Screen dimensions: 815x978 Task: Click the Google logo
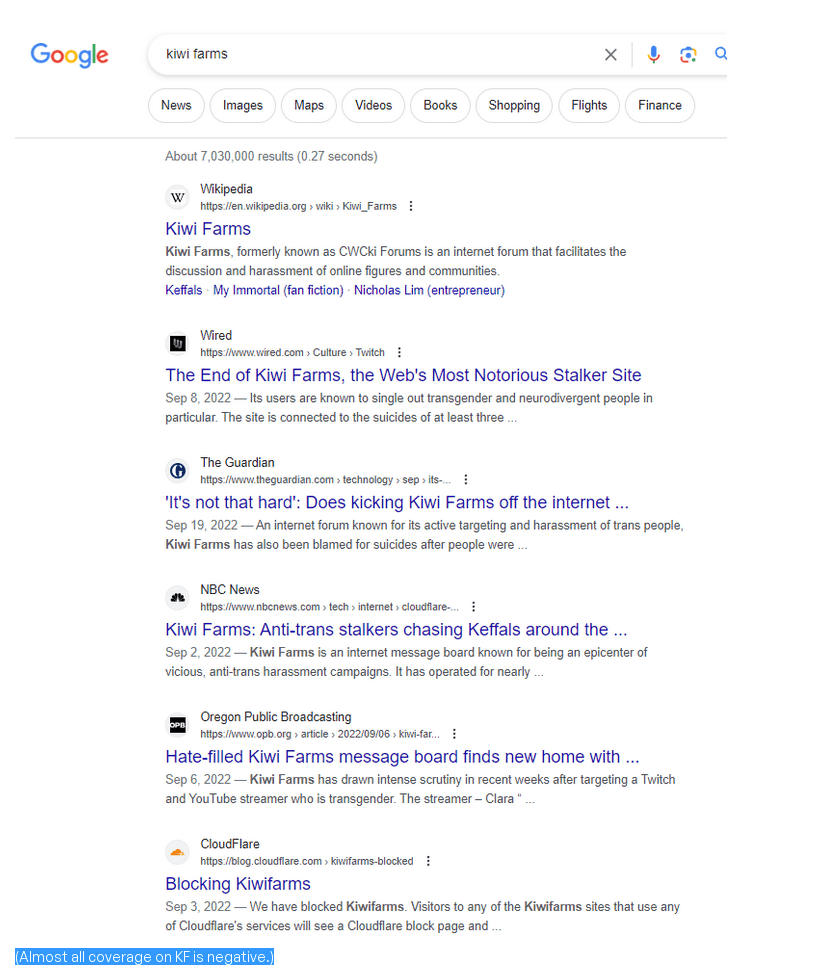click(69, 55)
